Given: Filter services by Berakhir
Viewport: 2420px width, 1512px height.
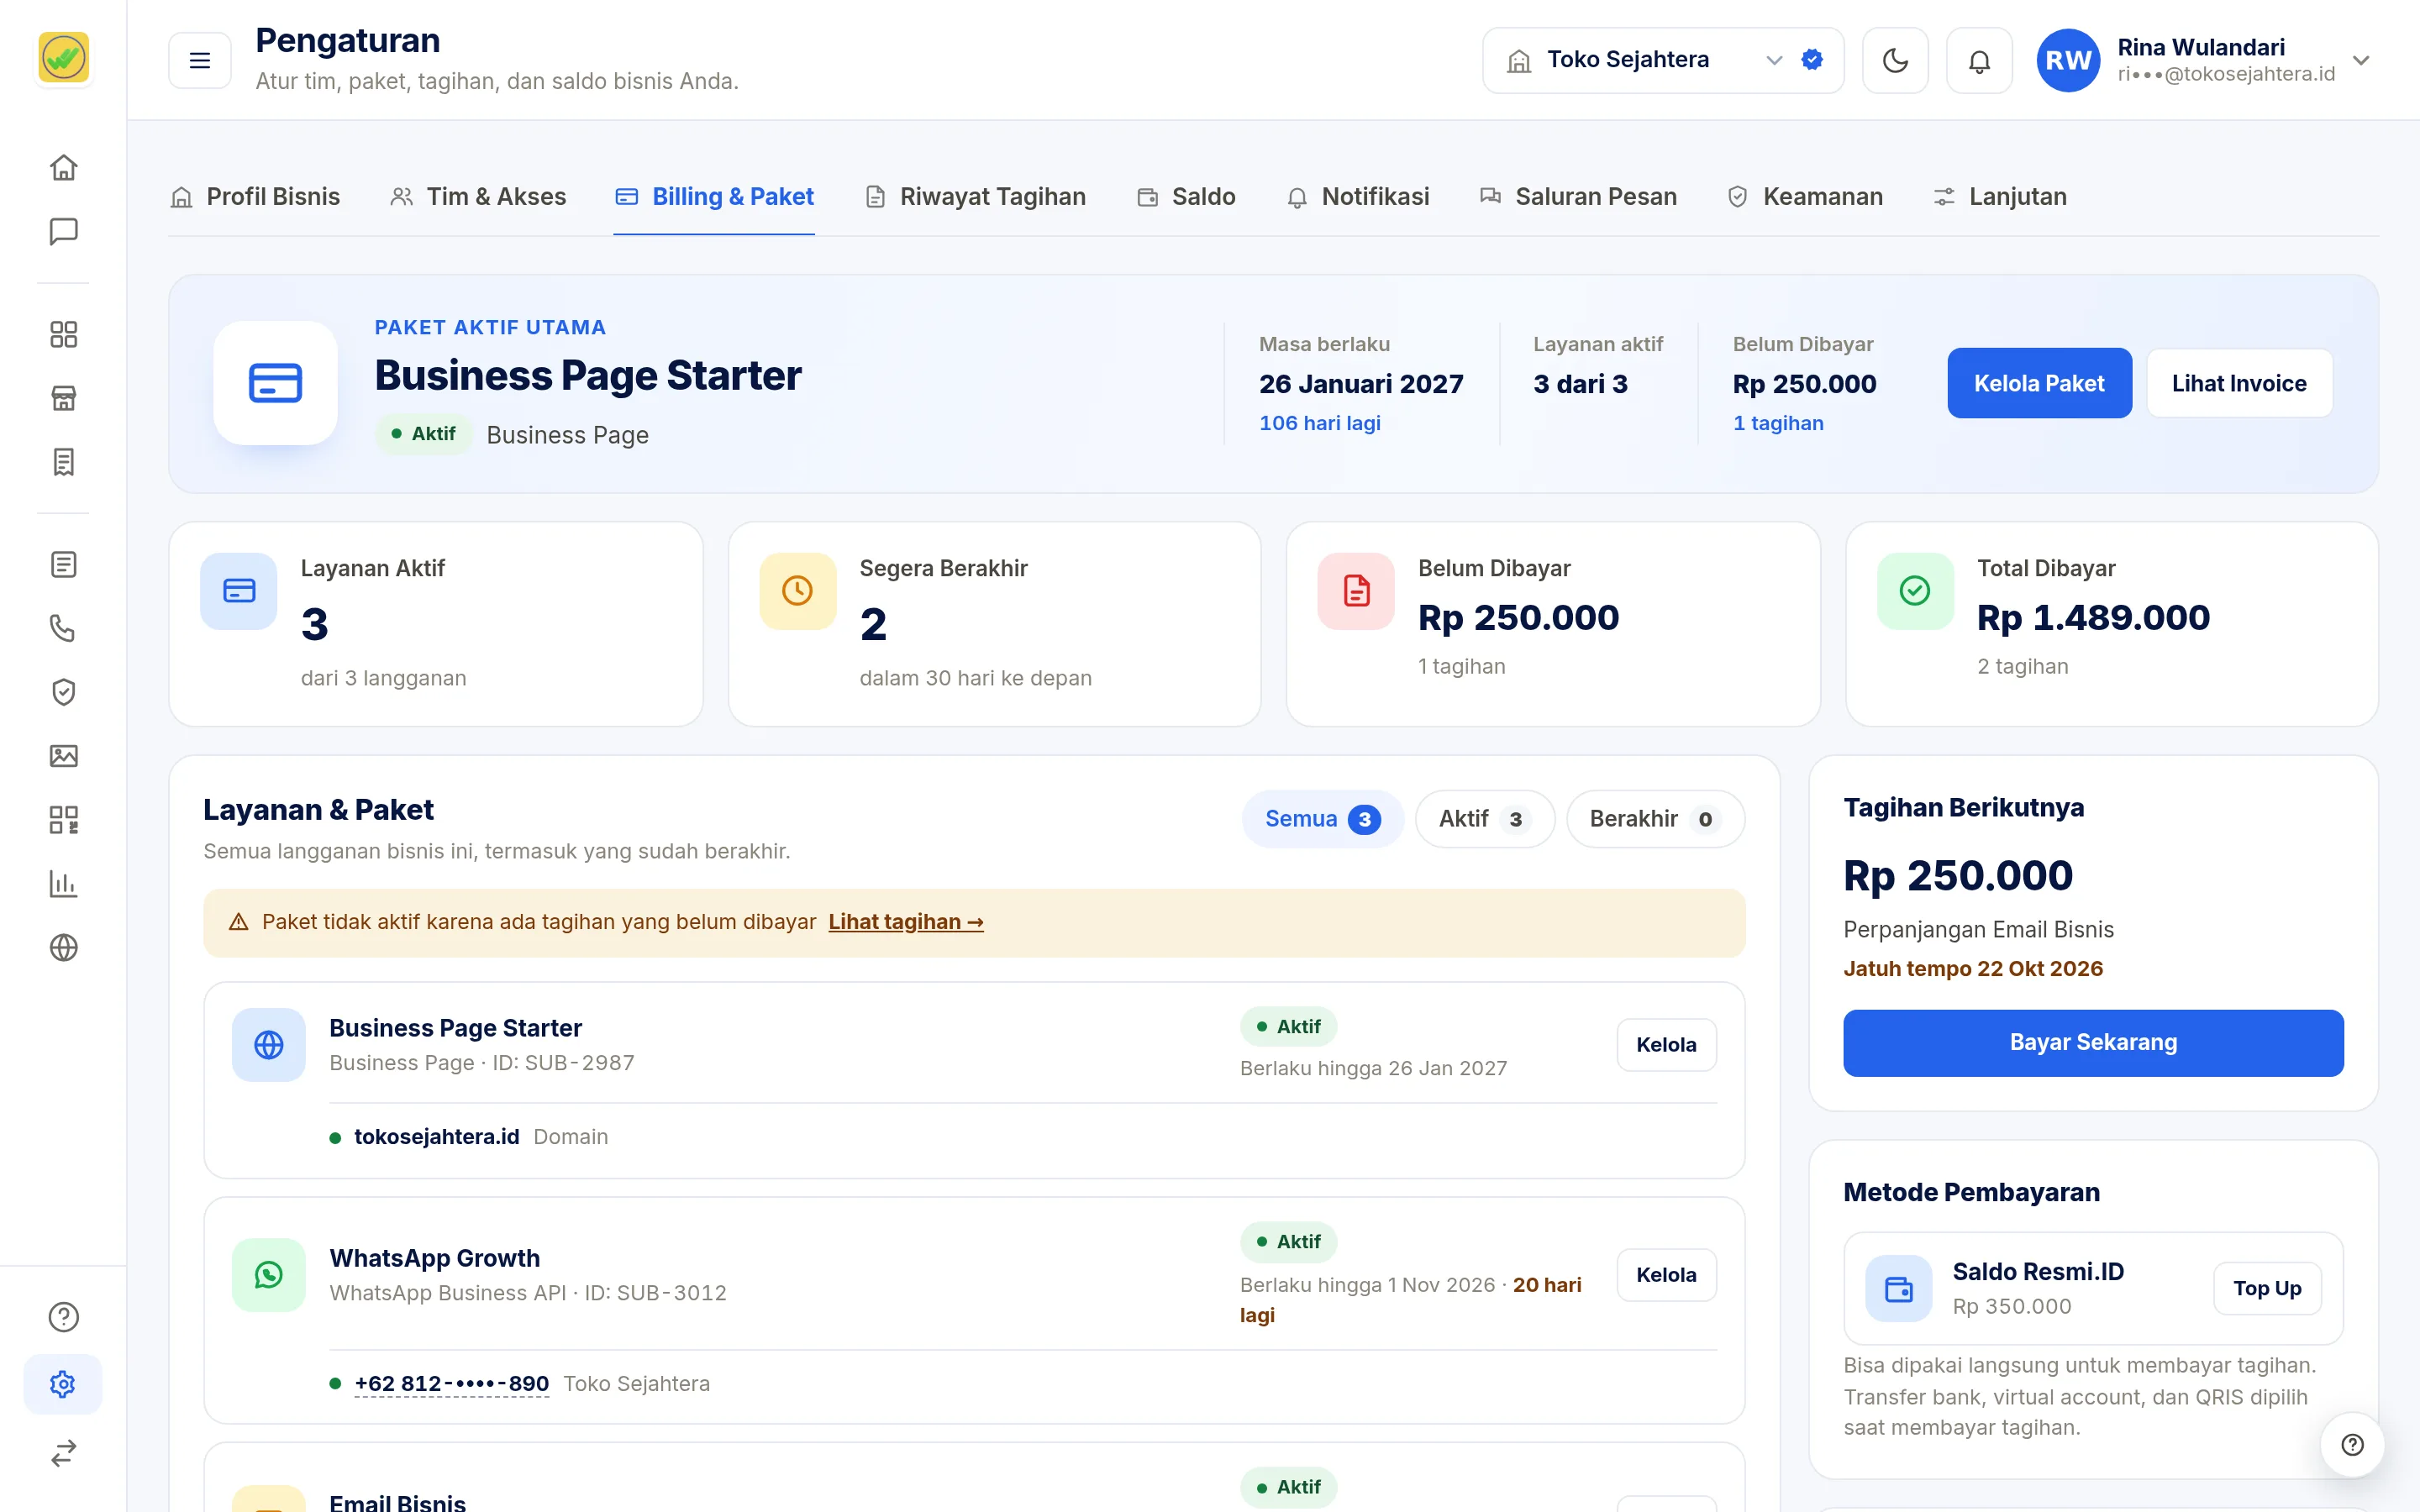Looking at the screenshot, I should 1655,819.
